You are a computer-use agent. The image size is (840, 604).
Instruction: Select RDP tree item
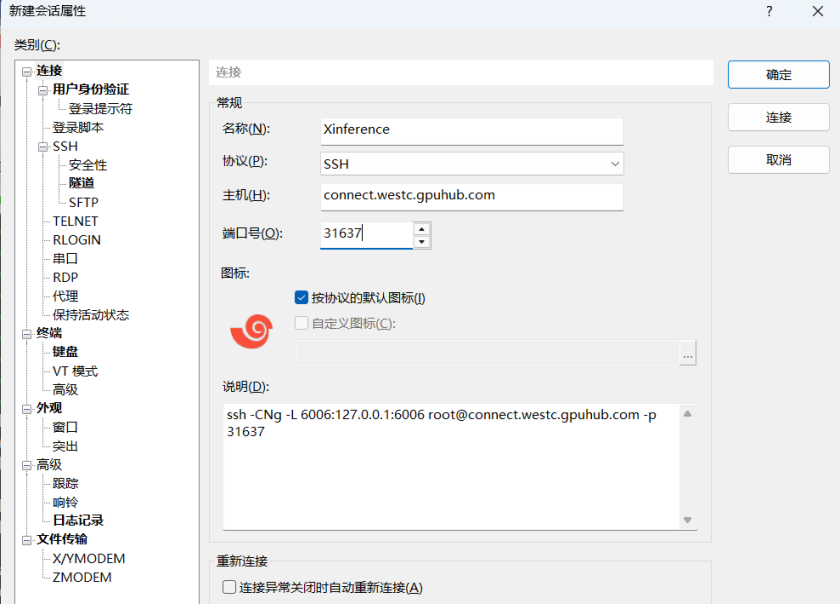65,278
